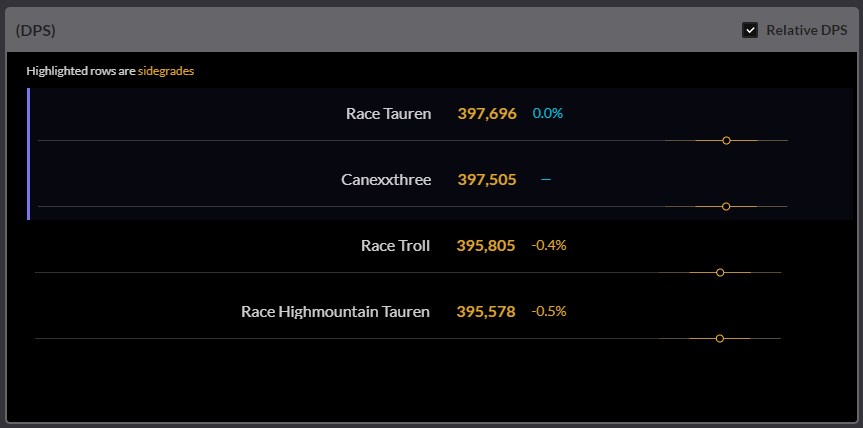This screenshot has height=428, width=863.
Task: Click the -0.5% relative difference
Action: [x=549, y=311]
